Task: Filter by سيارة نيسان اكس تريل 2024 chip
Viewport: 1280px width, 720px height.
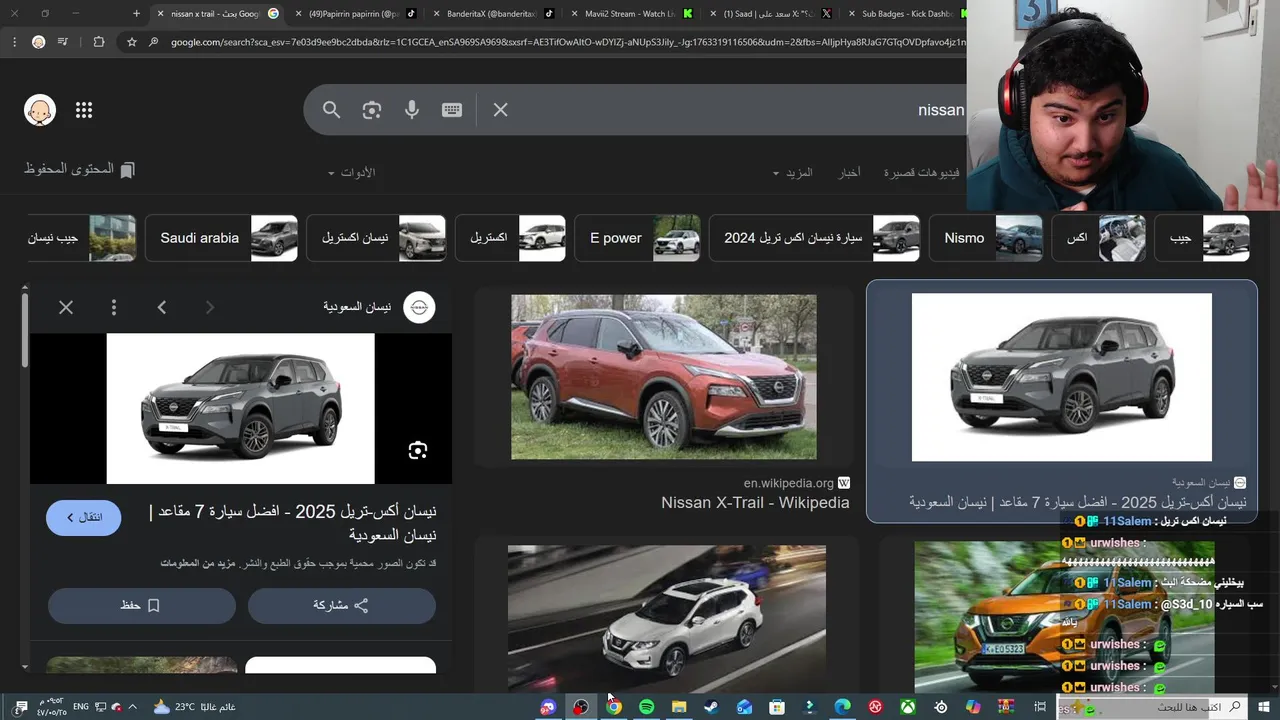Action: pyautogui.click(x=814, y=238)
